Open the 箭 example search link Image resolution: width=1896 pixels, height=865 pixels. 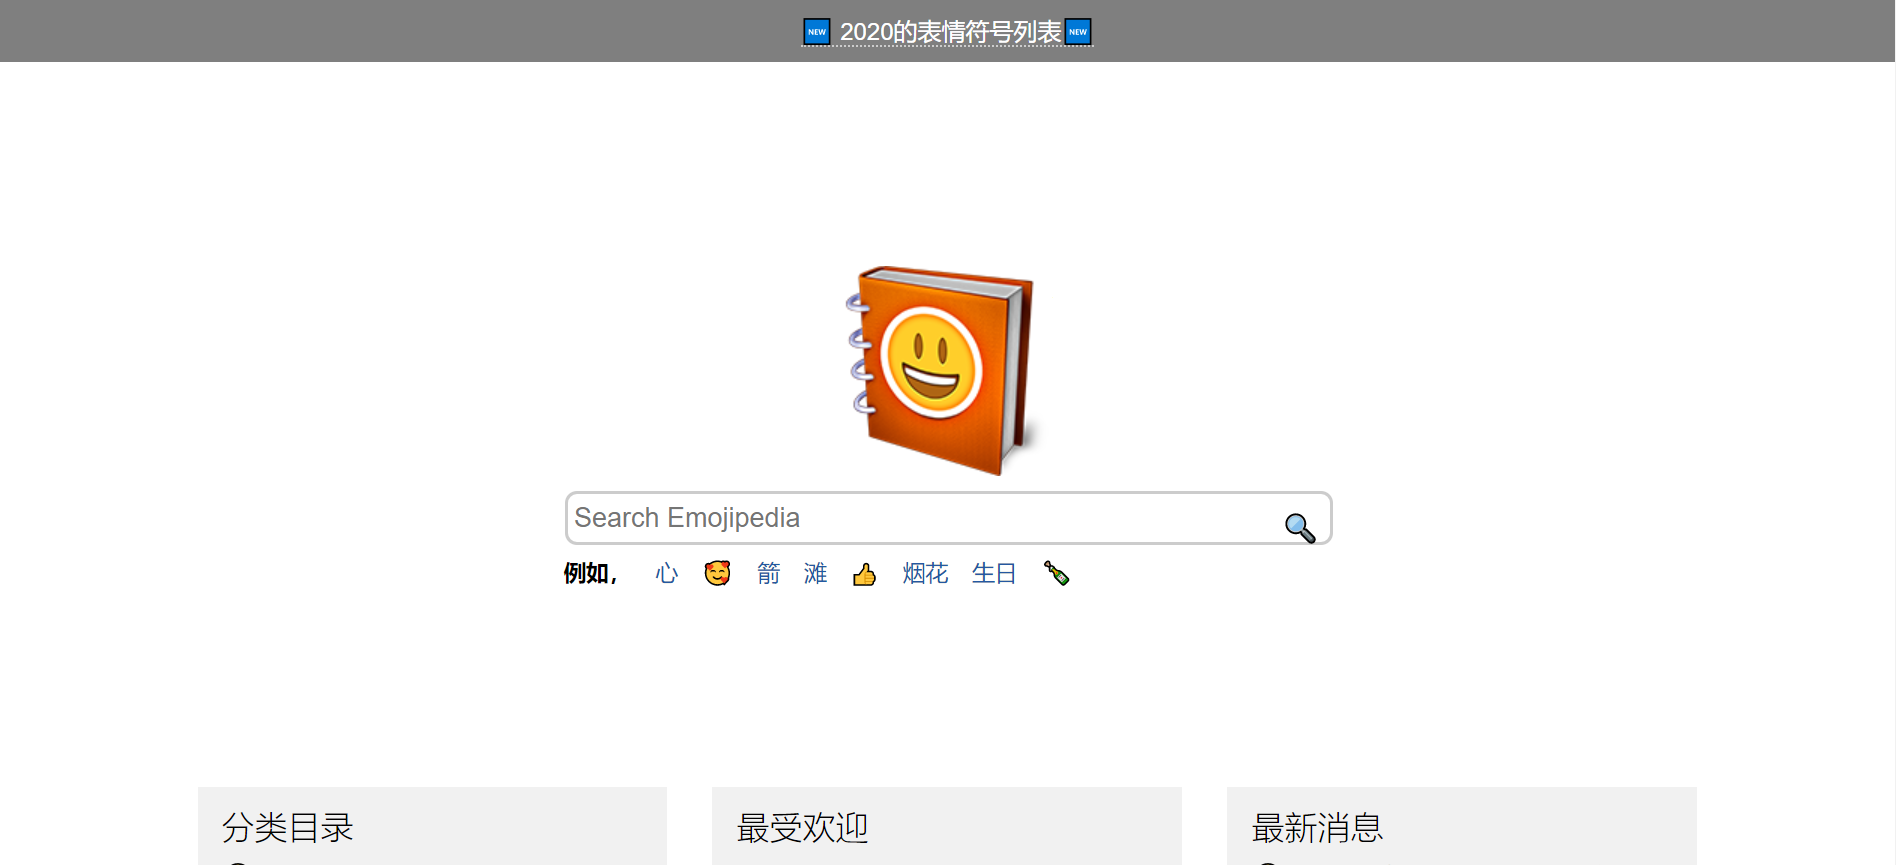pyautogui.click(x=768, y=574)
